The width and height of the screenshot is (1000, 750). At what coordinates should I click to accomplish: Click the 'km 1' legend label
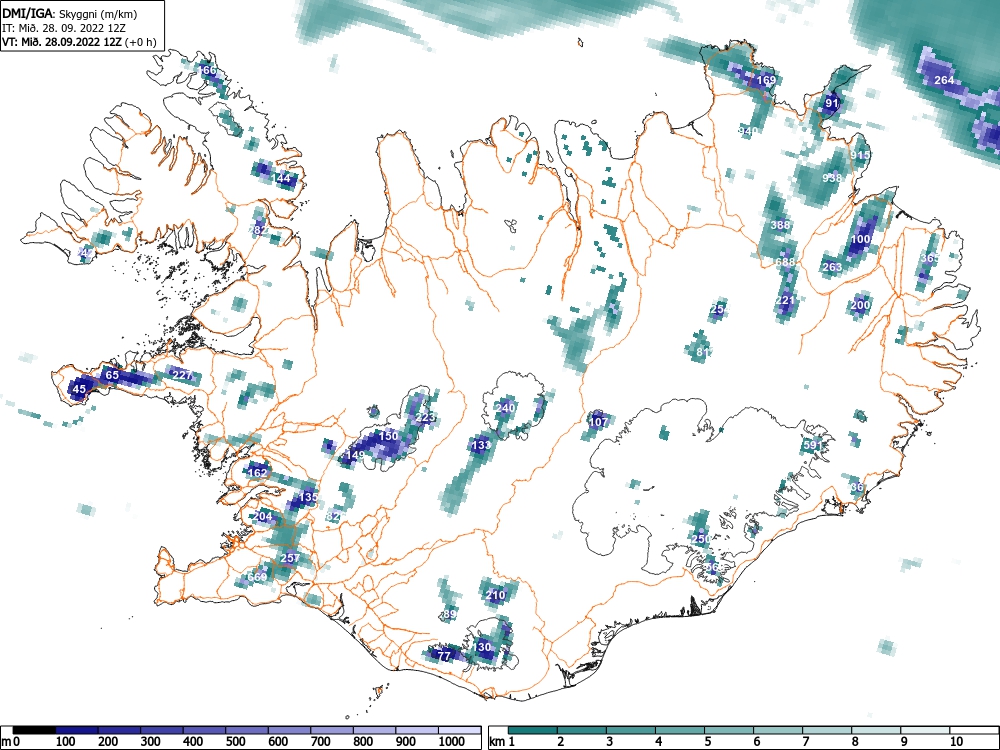tap(502, 742)
